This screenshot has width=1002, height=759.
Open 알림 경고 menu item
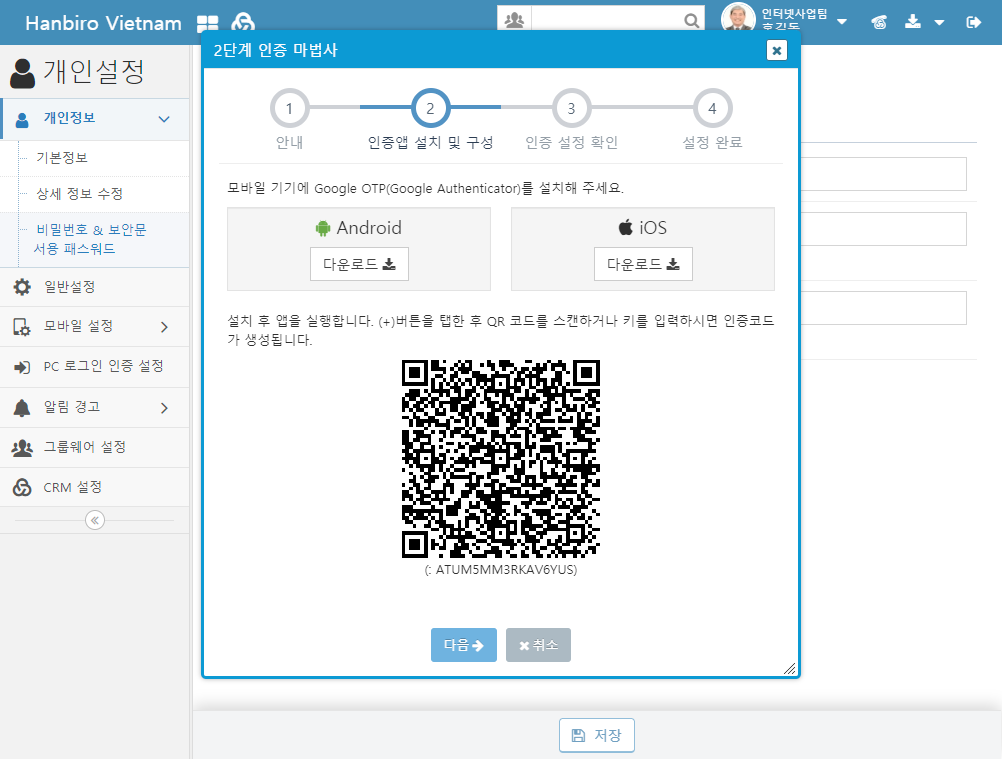pos(95,407)
